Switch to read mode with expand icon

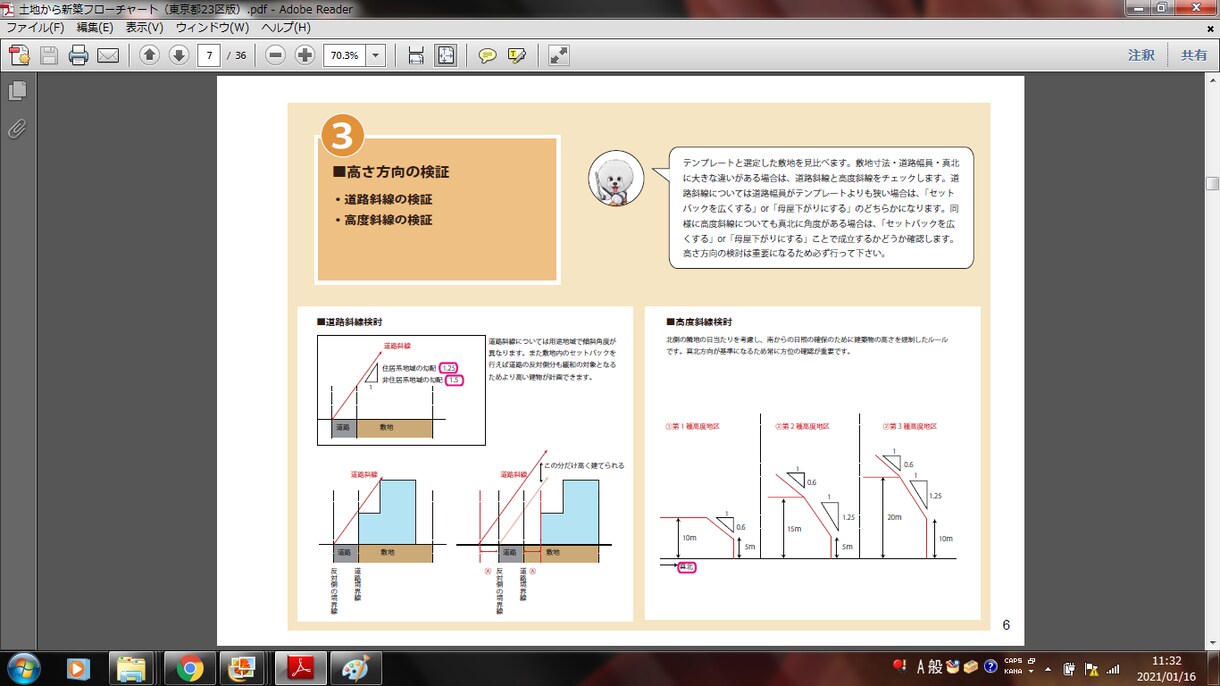point(558,55)
